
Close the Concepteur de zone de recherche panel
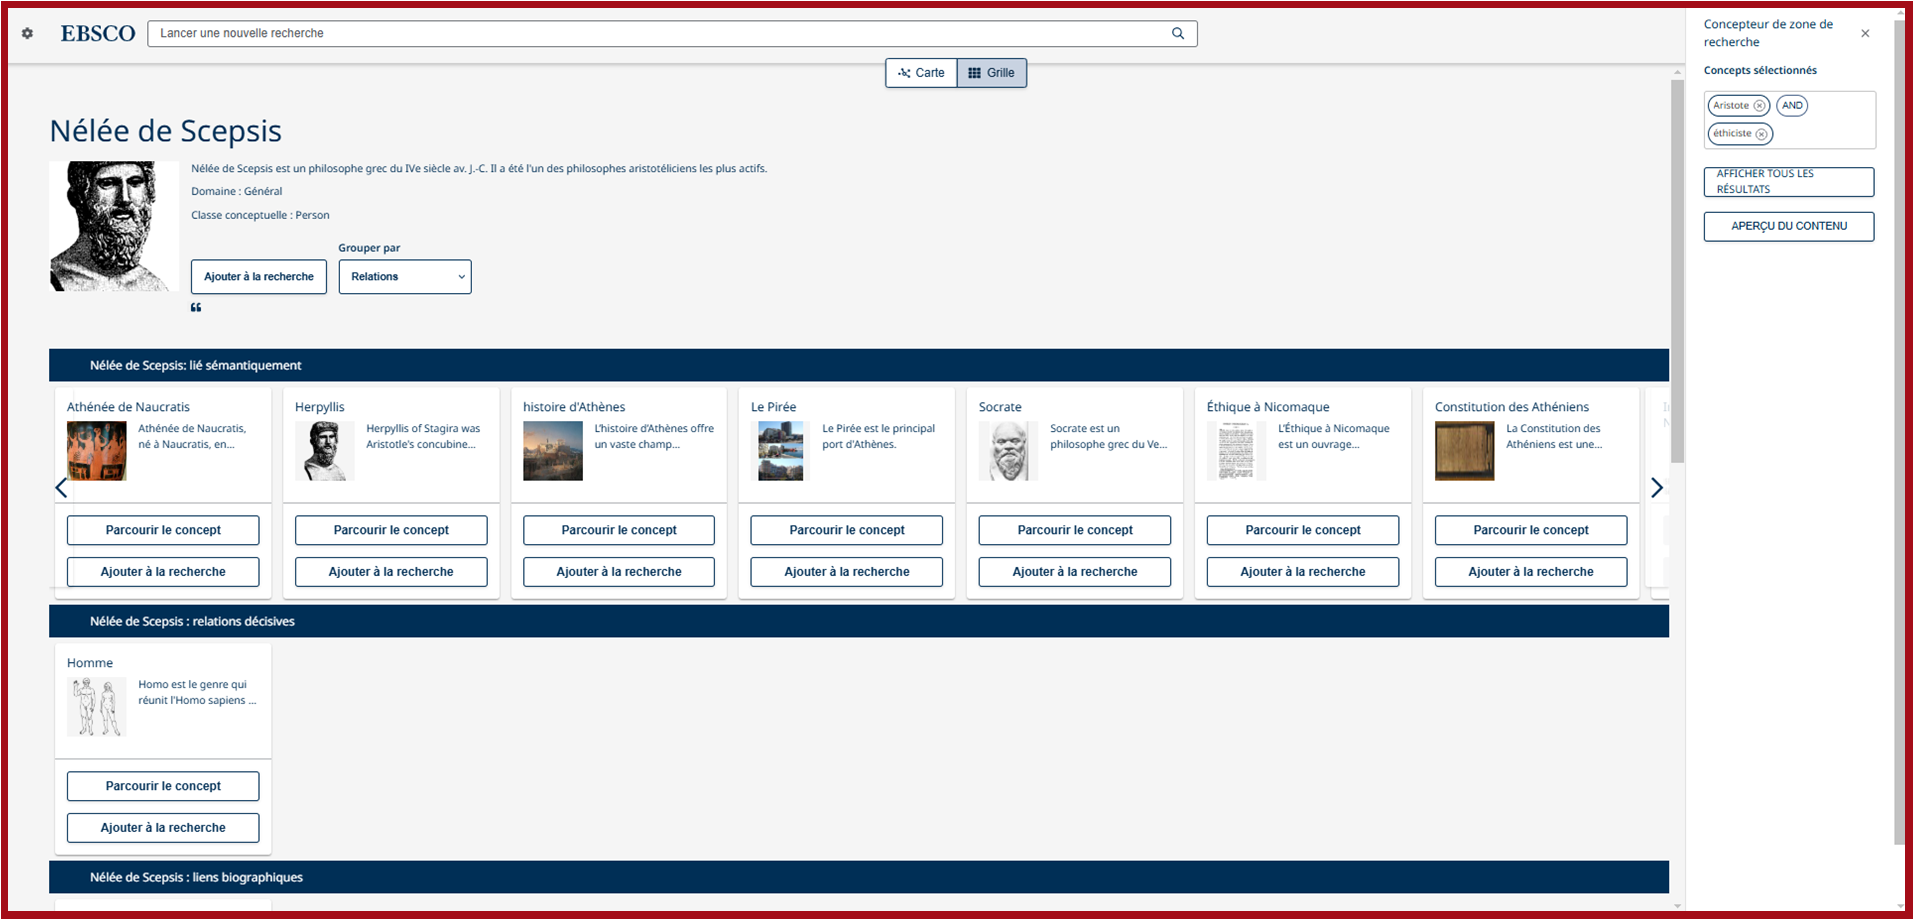[1865, 33]
